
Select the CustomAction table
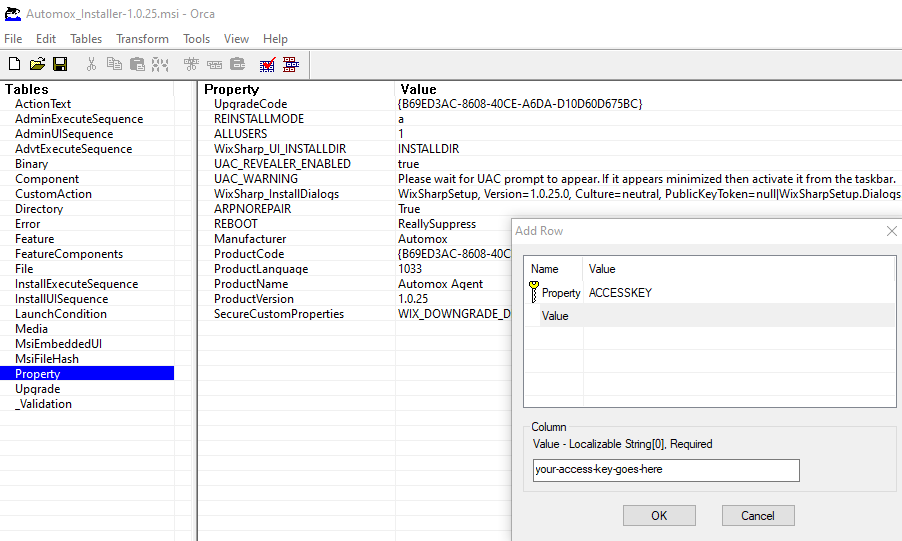[53, 193]
